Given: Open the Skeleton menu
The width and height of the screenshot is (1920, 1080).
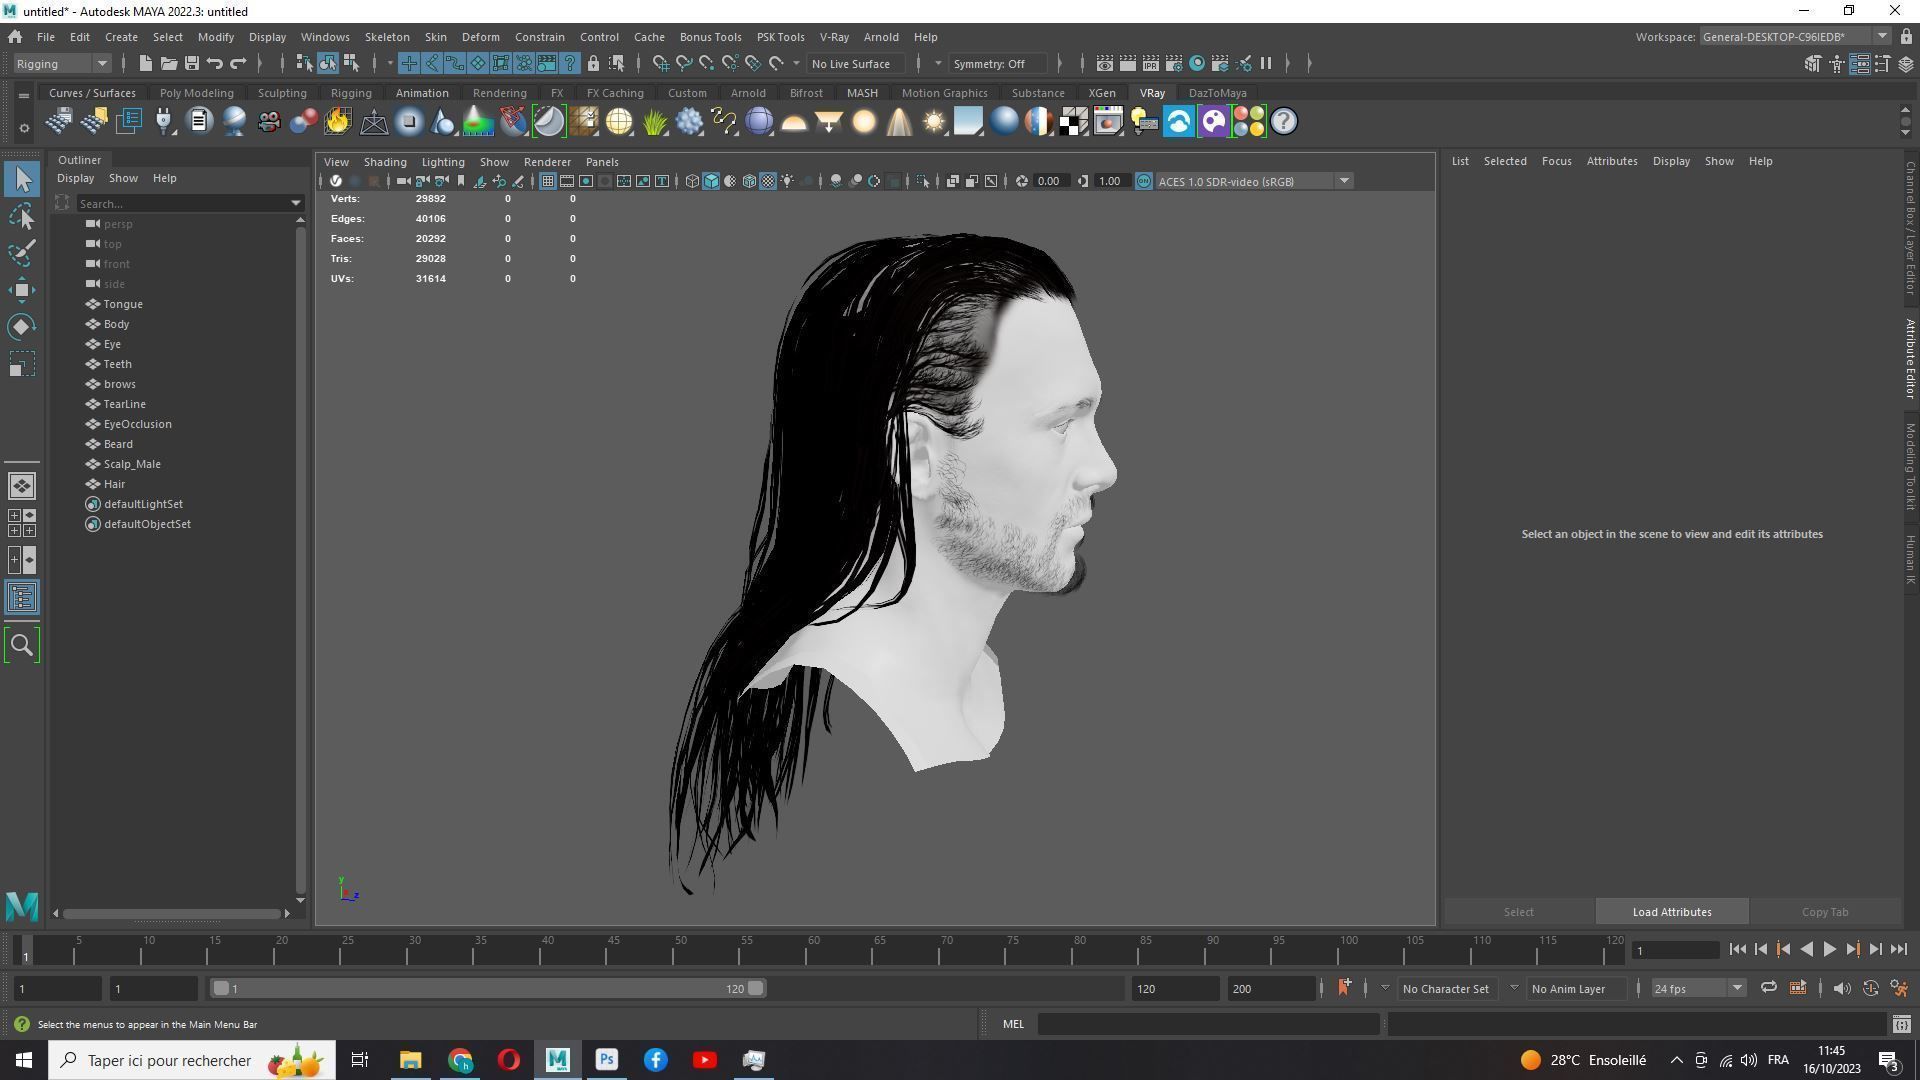Looking at the screenshot, I should 386,37.
